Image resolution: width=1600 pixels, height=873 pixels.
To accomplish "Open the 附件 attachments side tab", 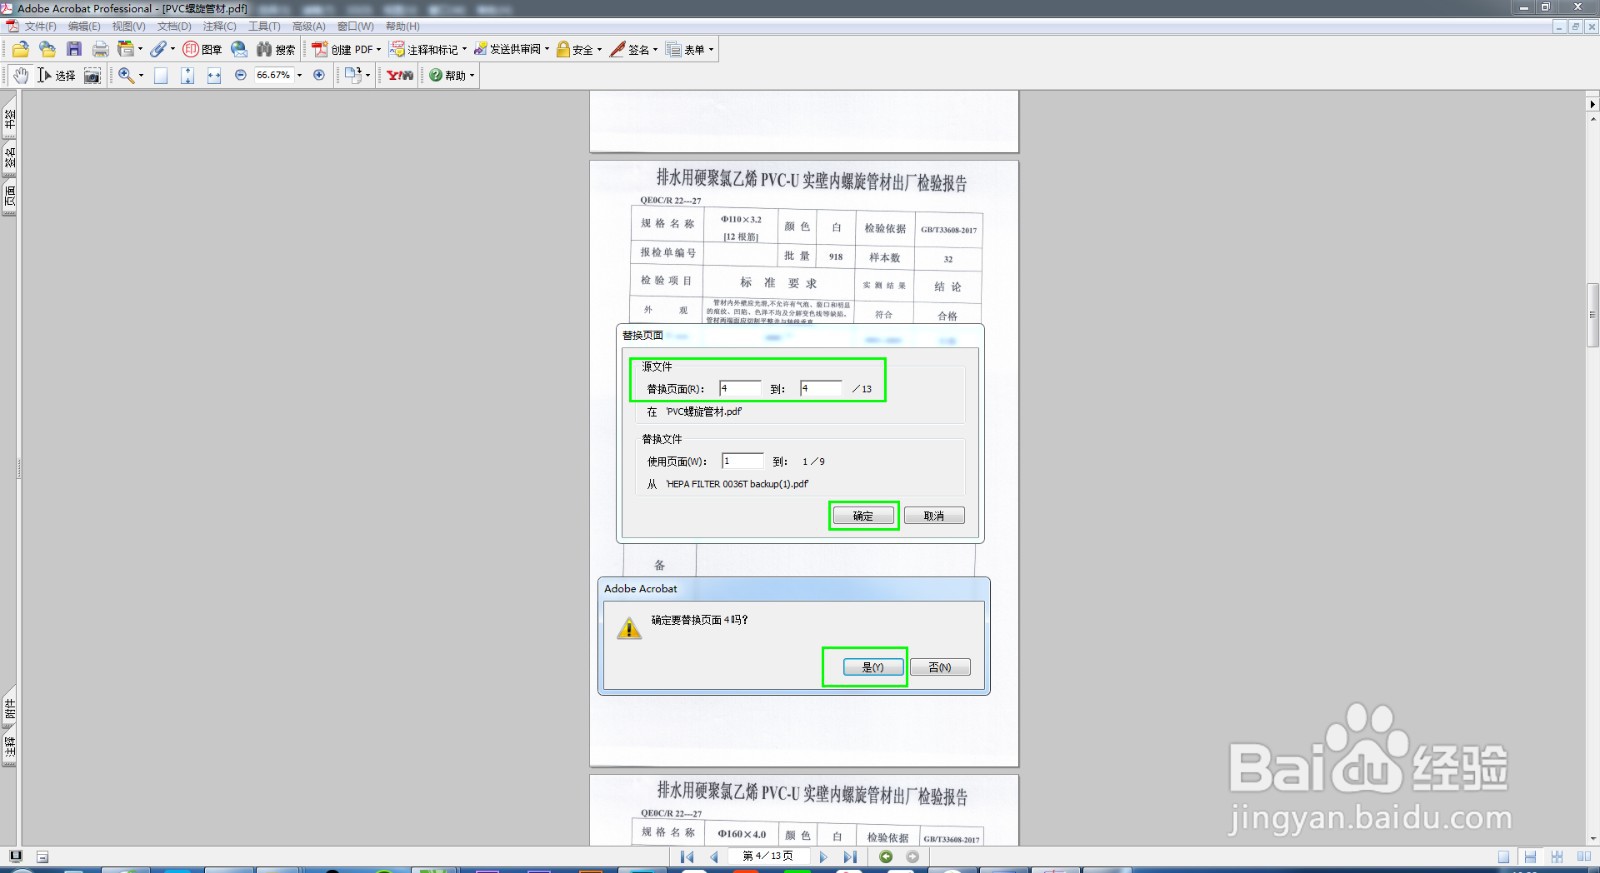I will point(10,708).
